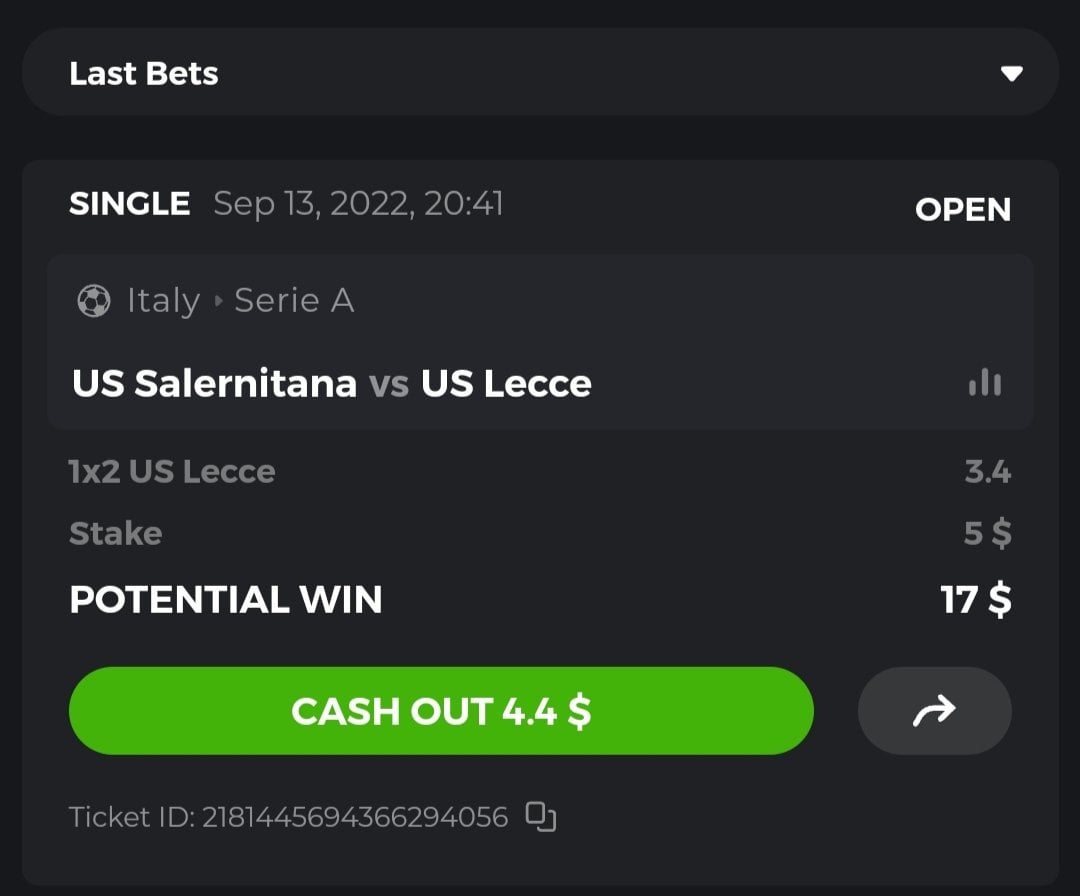Viewport: 1080px width, 896px height.
Task: Open match statistics bar chart icon
Action: coord(985,383)
